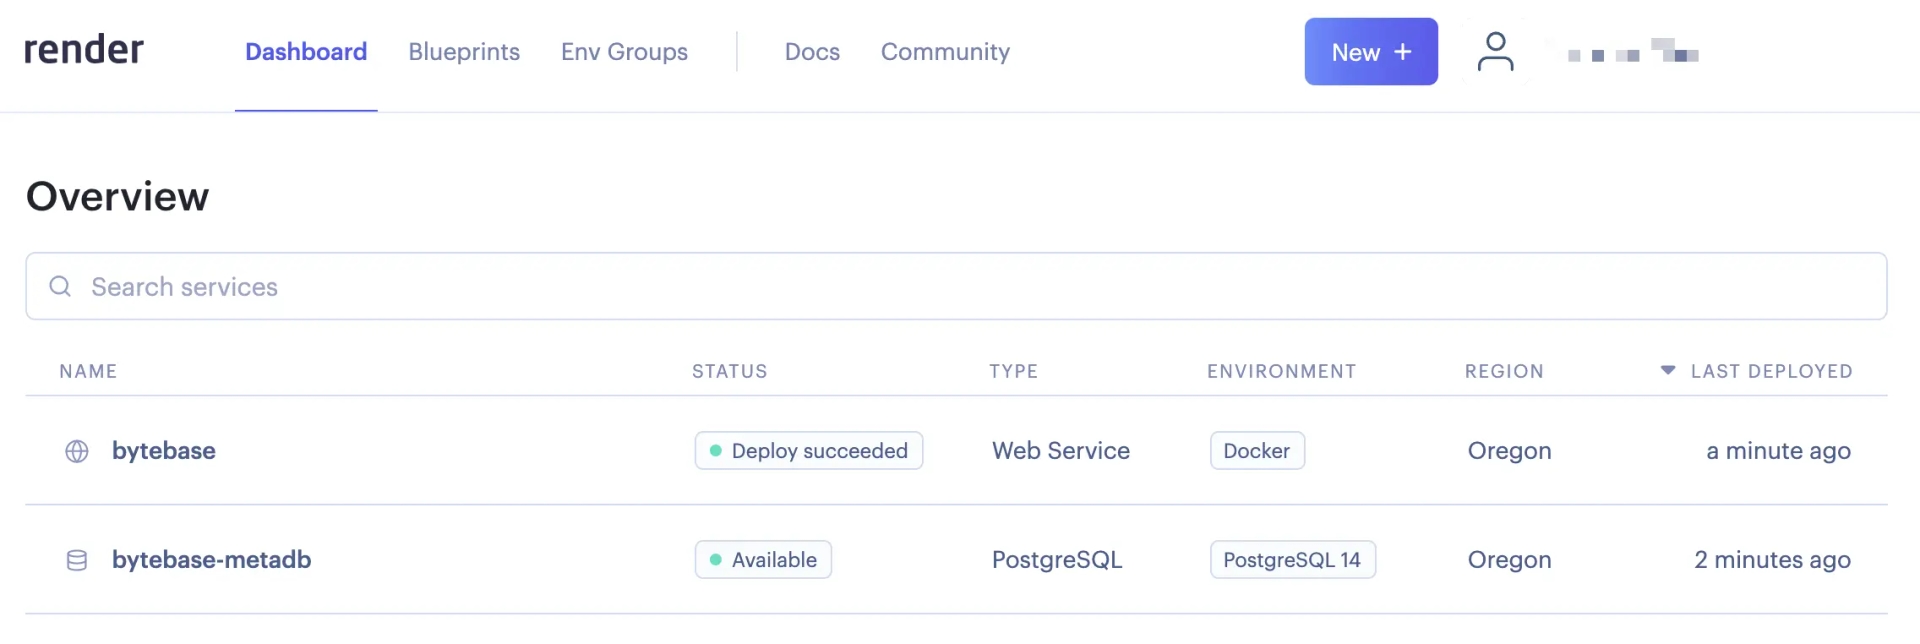Toggle sort arrow next to Last Deployed

pos(1667,370)
